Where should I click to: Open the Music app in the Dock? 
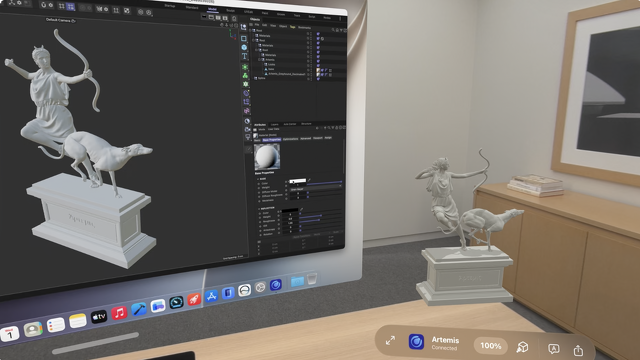[119, 313]
